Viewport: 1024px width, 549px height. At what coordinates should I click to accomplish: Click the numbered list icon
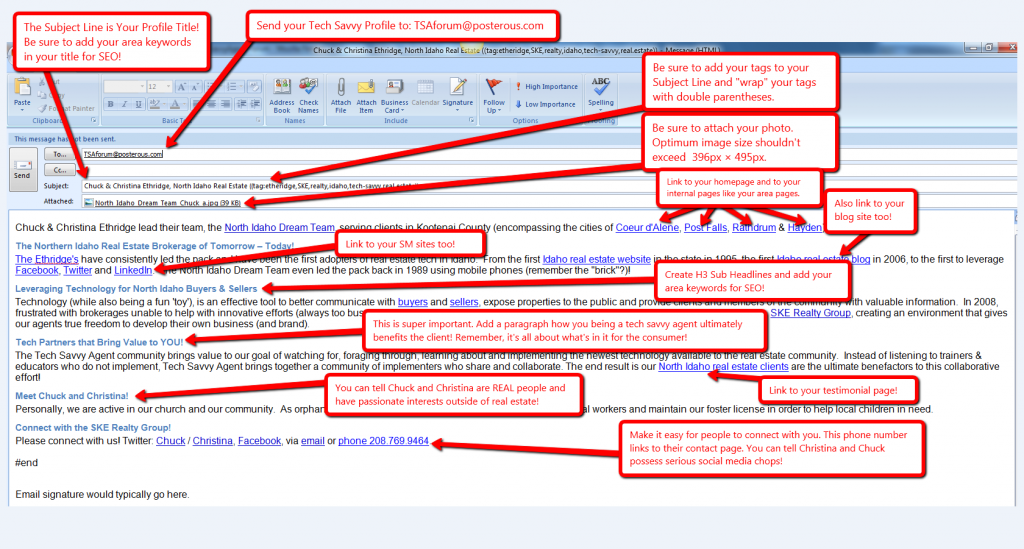234,86
